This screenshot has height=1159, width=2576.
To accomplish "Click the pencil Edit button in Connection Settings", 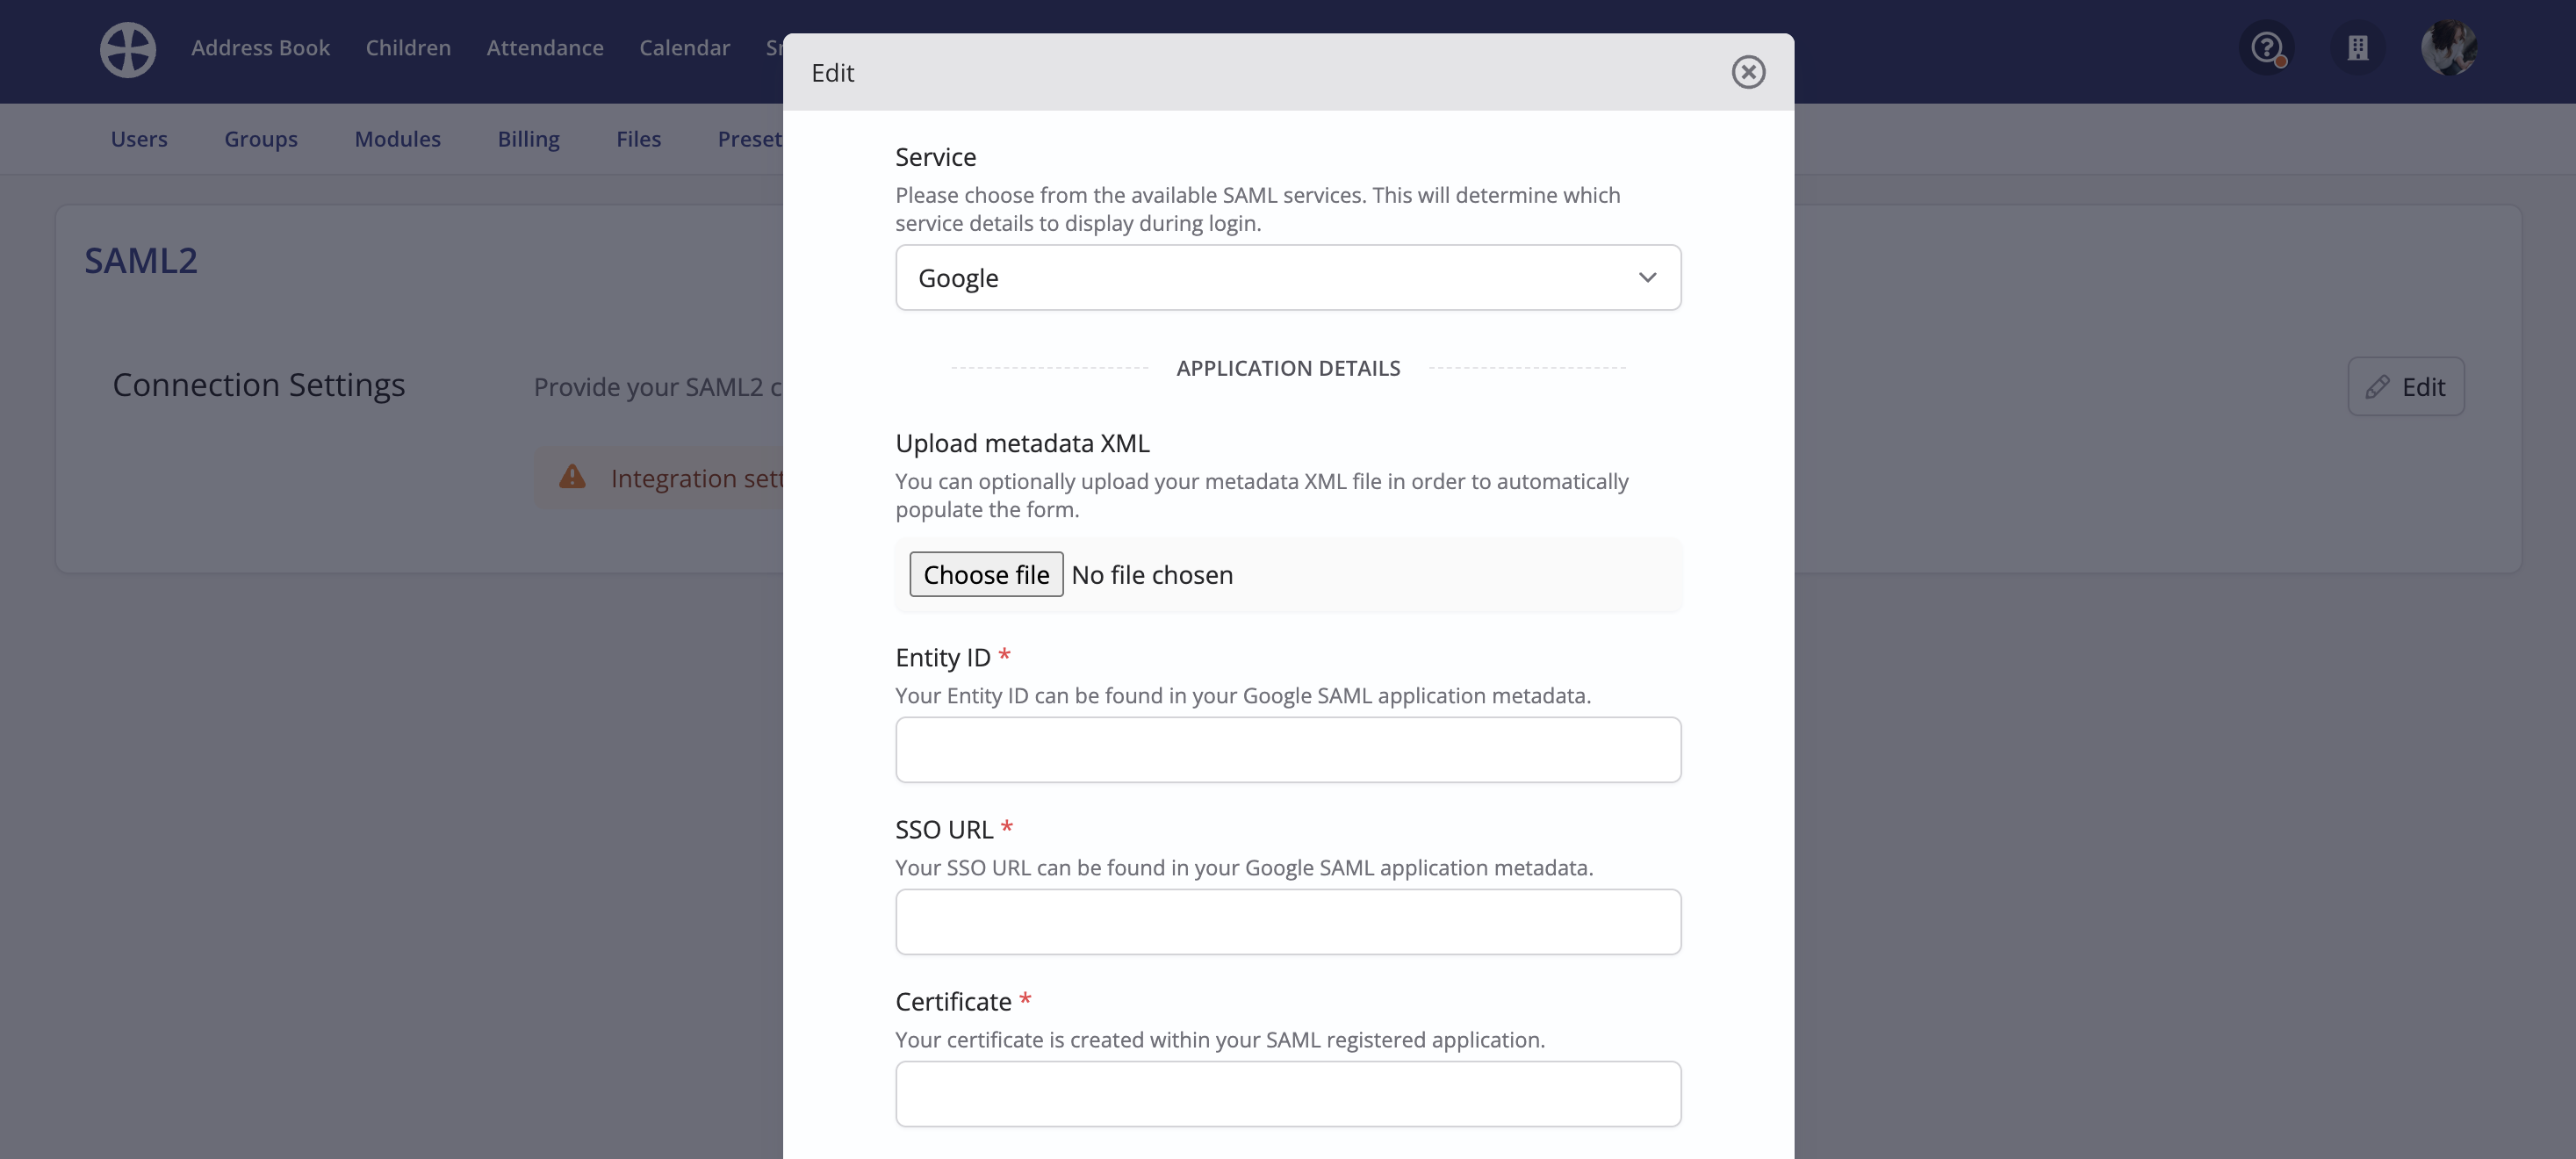I will coord(2406,386).
